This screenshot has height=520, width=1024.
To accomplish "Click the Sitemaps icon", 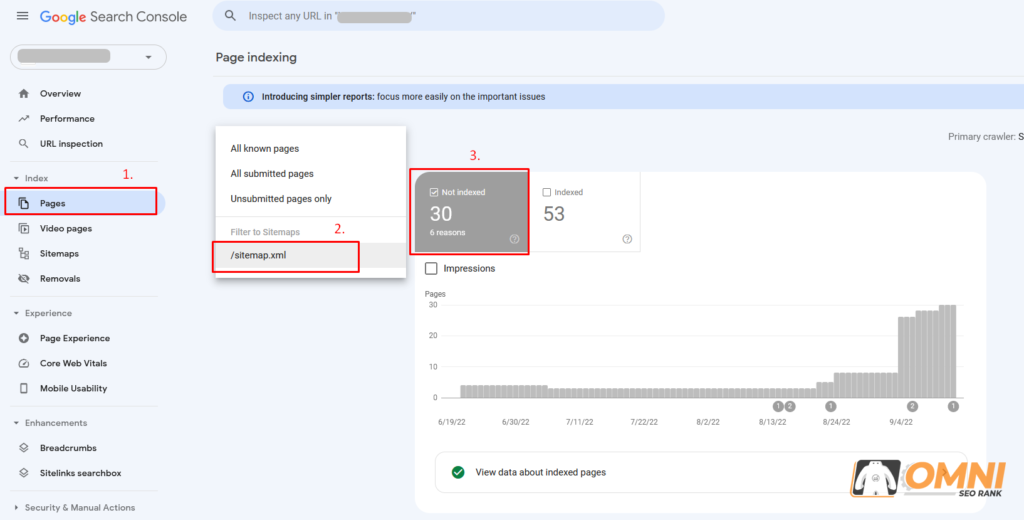I will [24, 253].
